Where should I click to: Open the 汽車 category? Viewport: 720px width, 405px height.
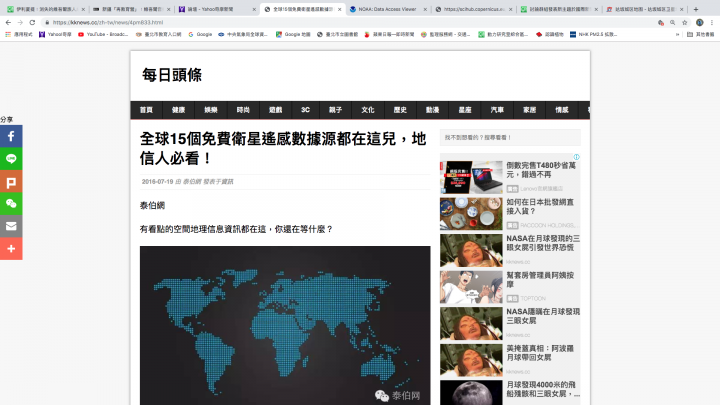(497, 110)
